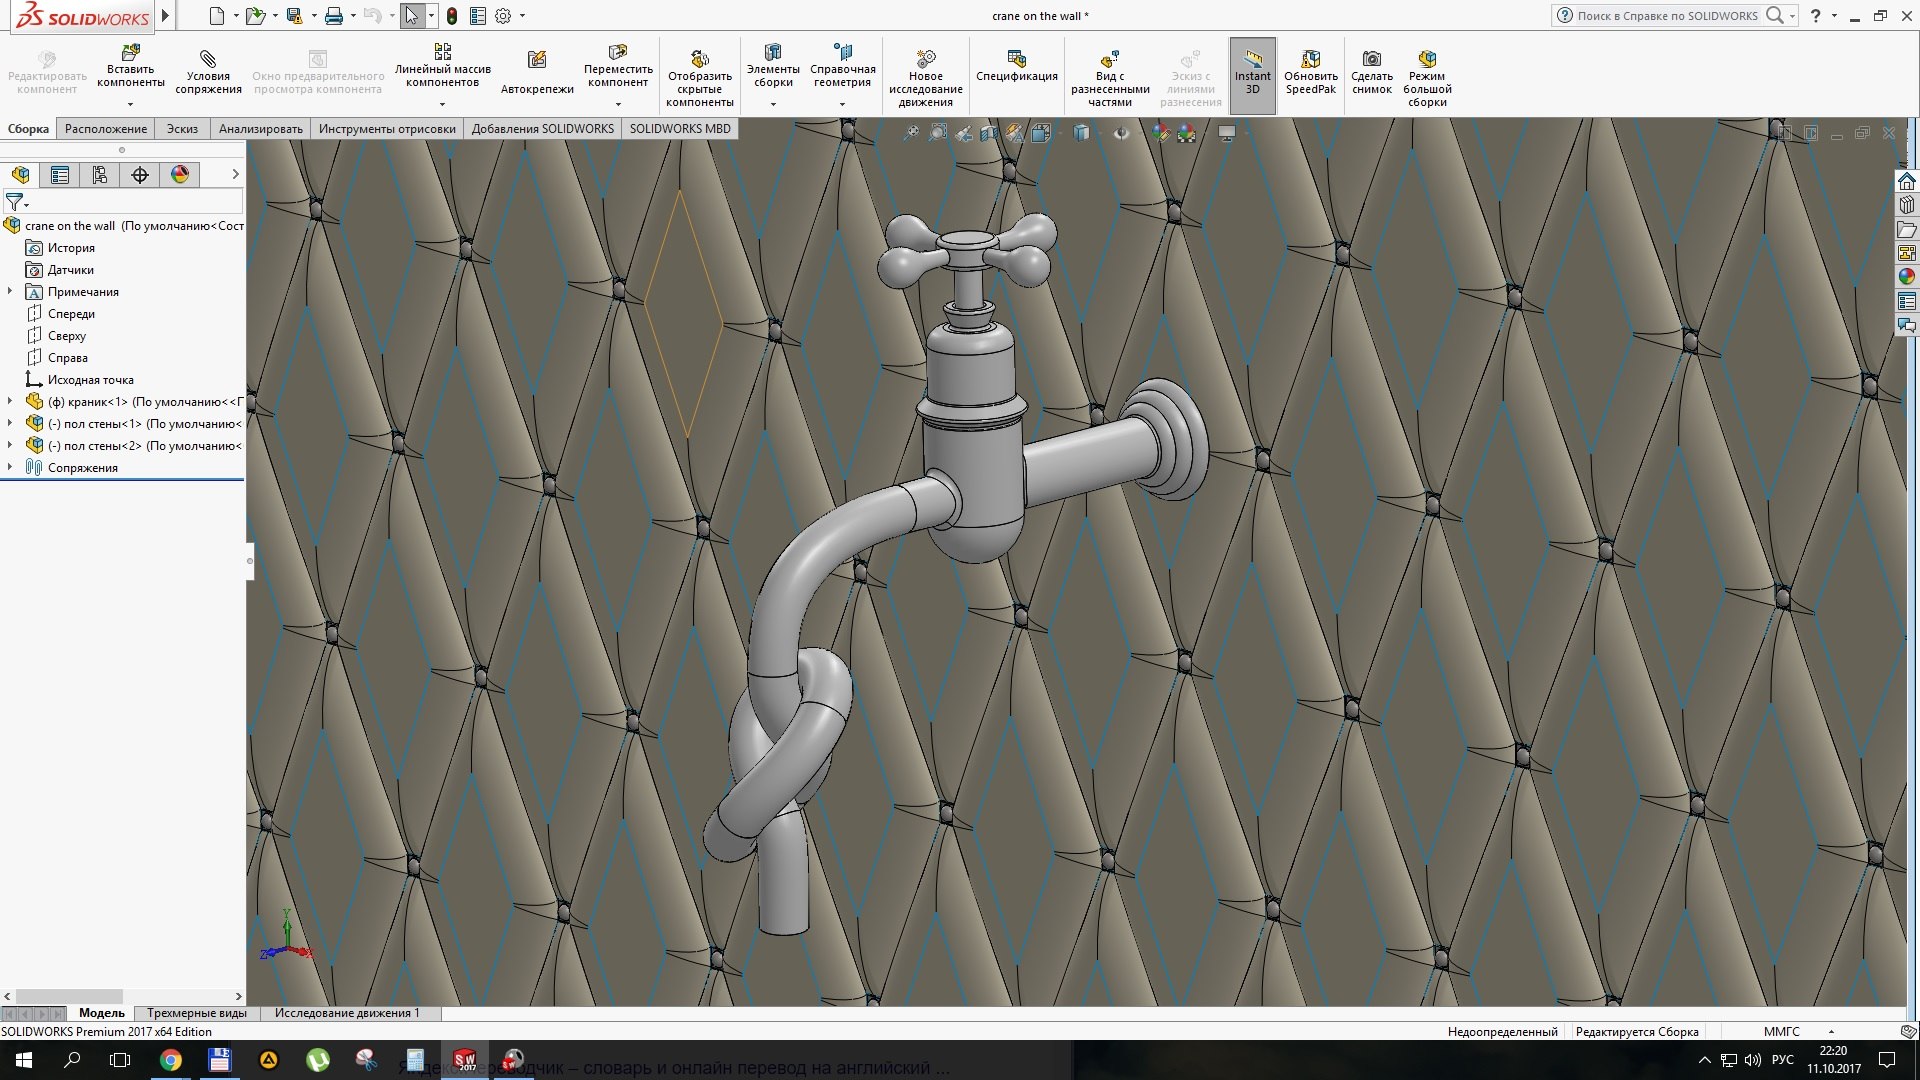The height and width of the screenshot is (1080, 1920).
Task: Open Windows Start menu
Action: tap(24, 1060)
